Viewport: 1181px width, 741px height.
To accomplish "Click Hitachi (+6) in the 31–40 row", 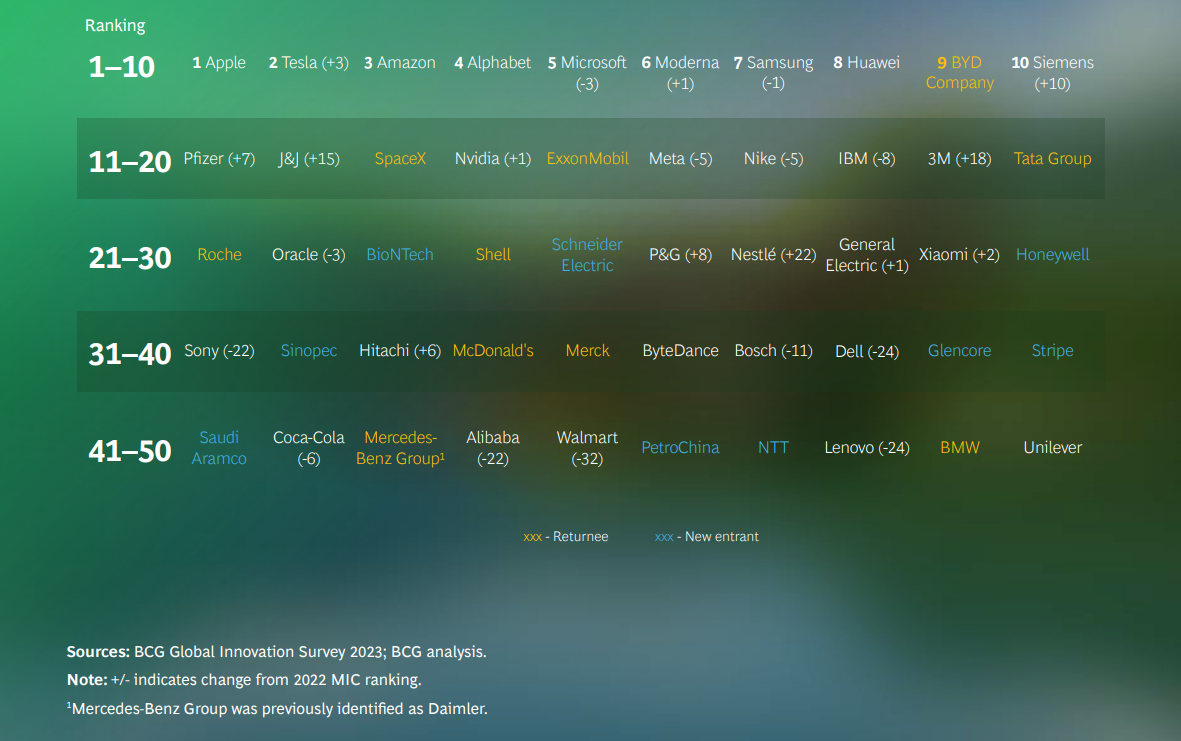I will pyautogui.click(x=400, y=351).
